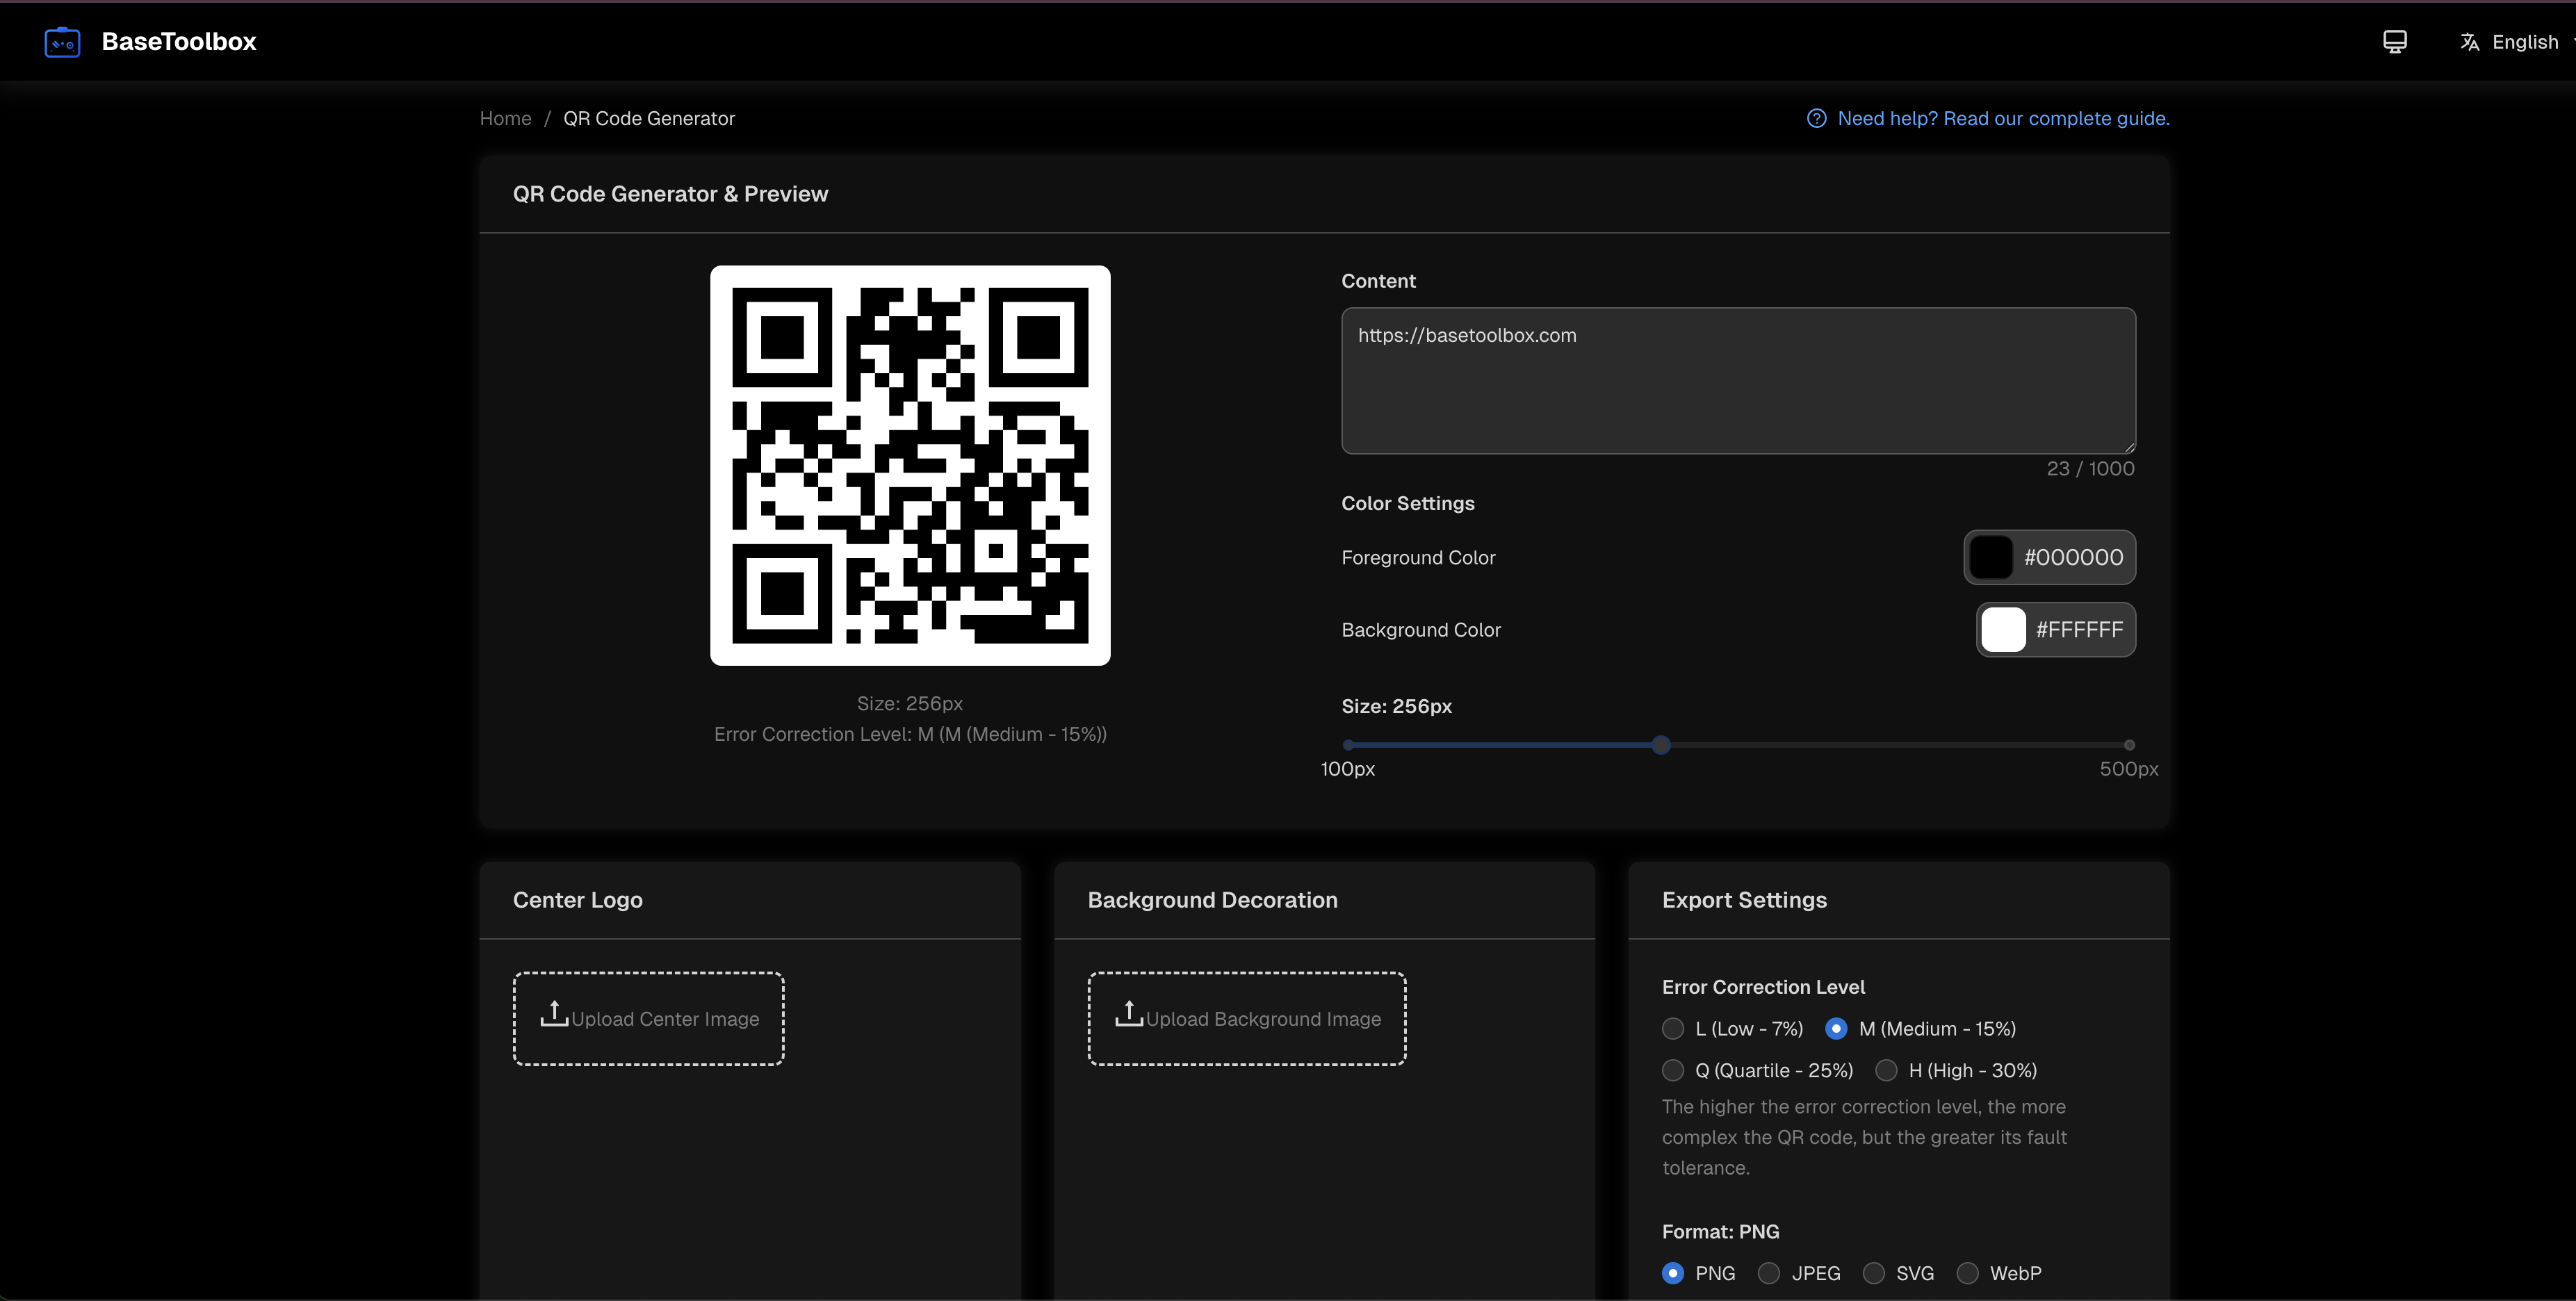Toggle the display theme monitor icon
The height and width of the screenshot is (1301, 2576).
click(2394, 42)
